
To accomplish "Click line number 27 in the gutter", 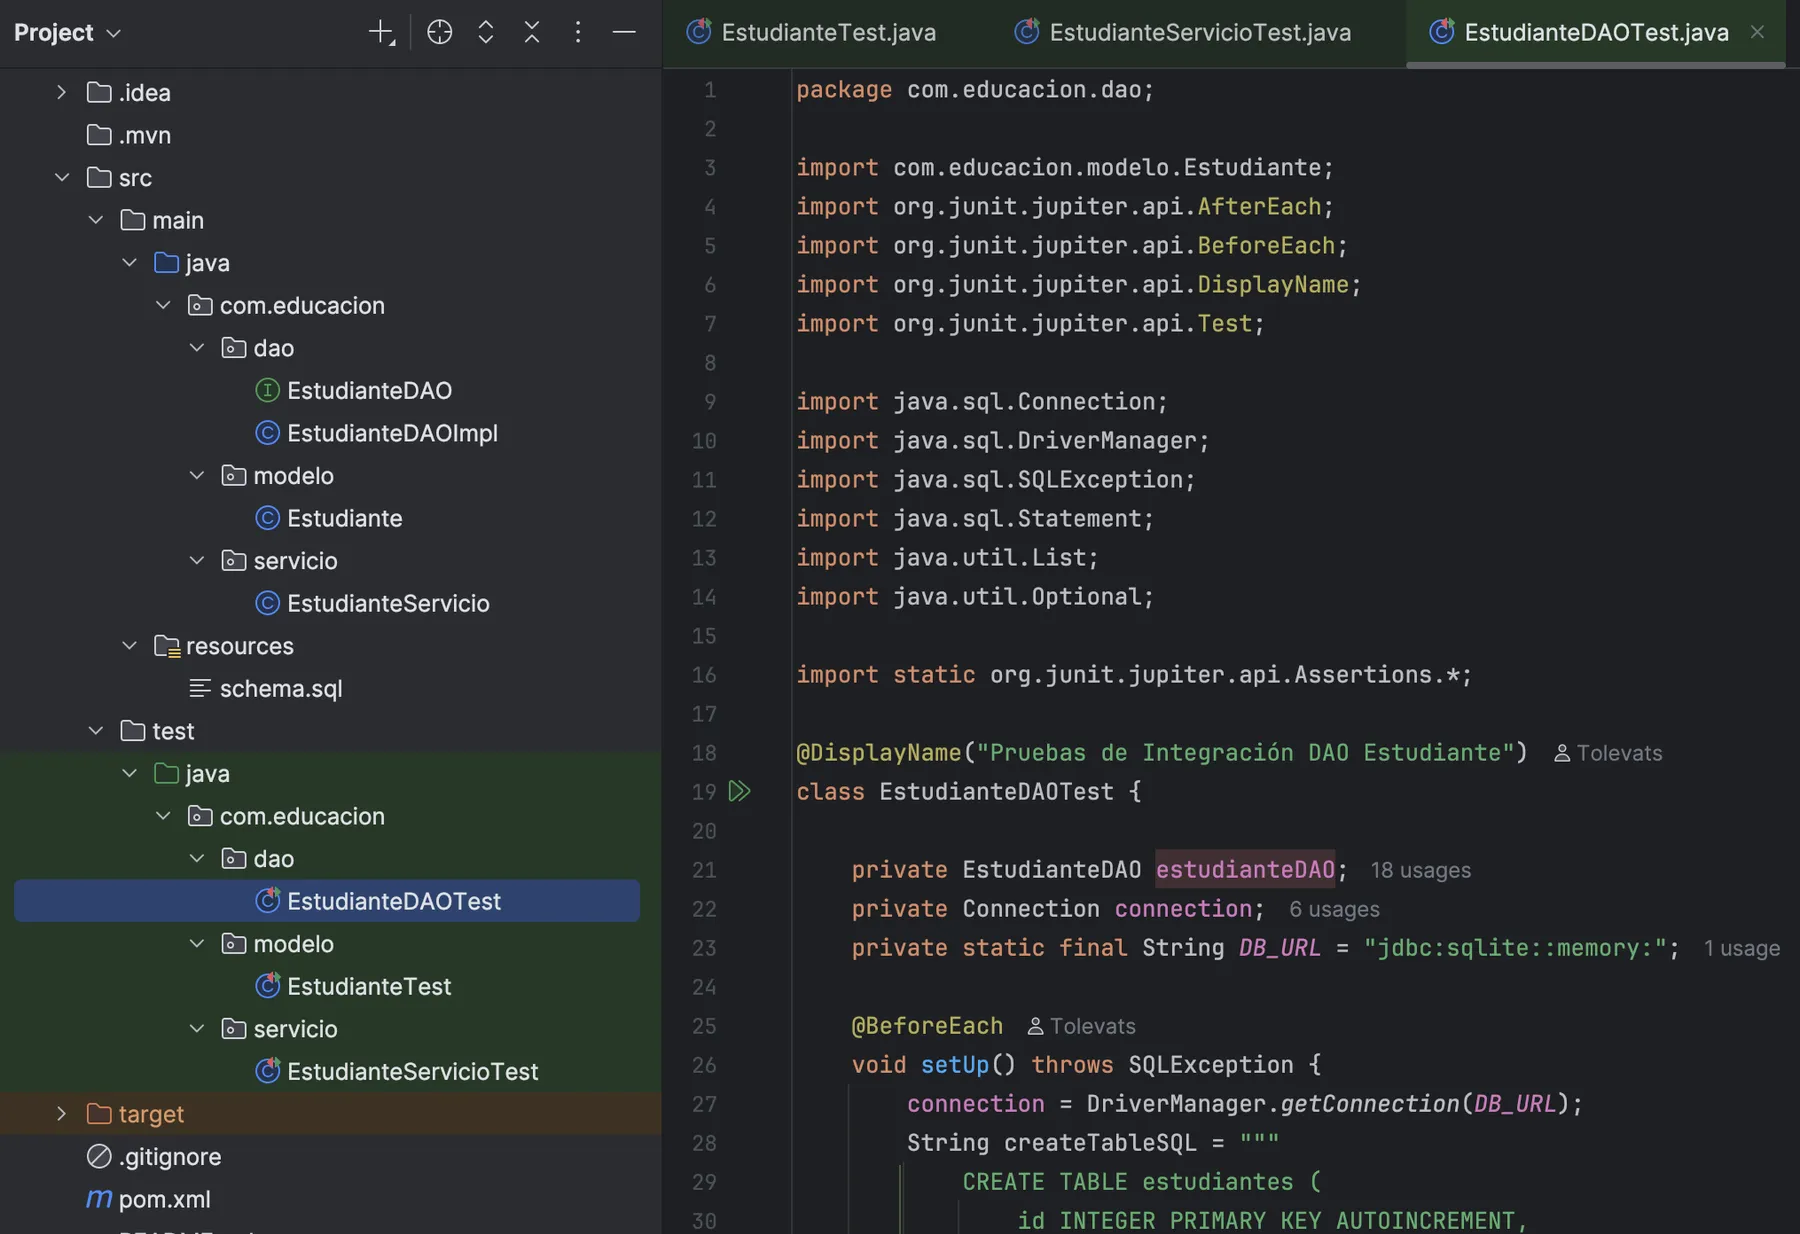I will click(704, 1104).
